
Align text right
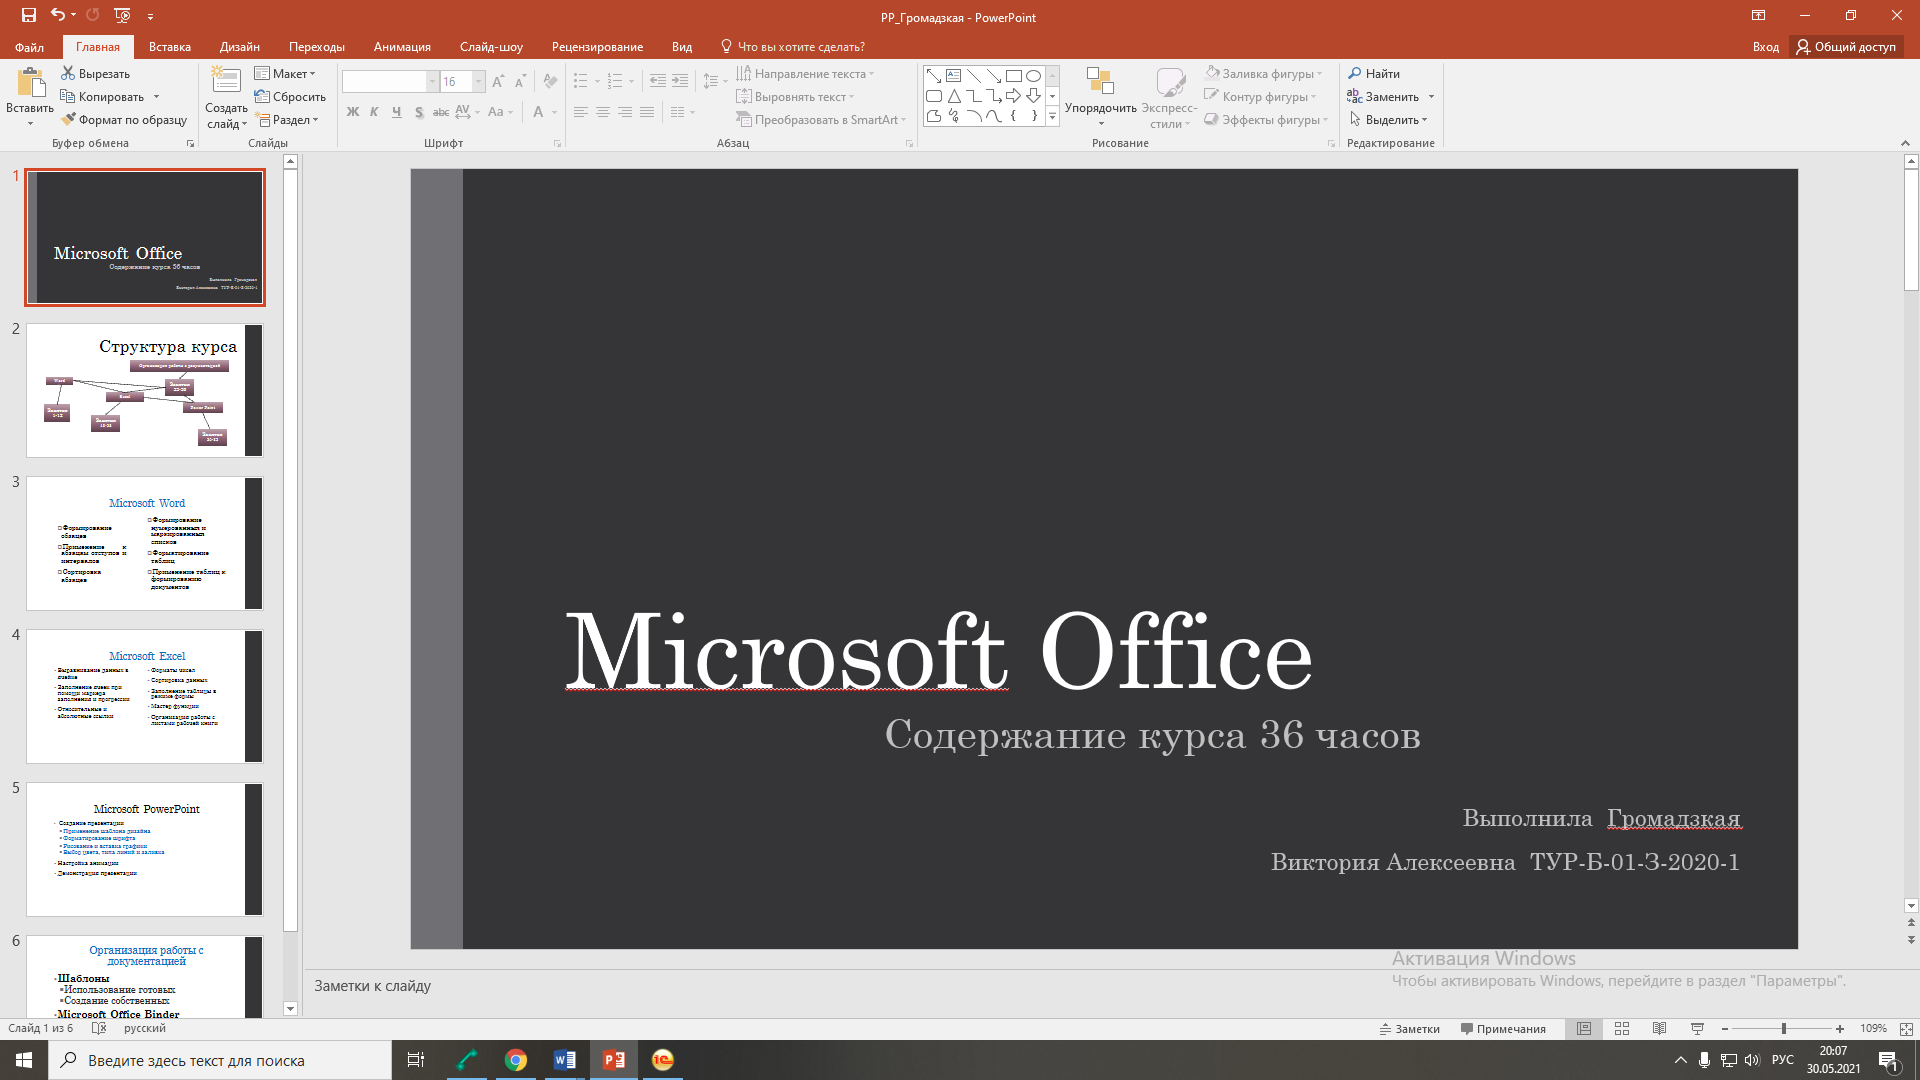624,112
